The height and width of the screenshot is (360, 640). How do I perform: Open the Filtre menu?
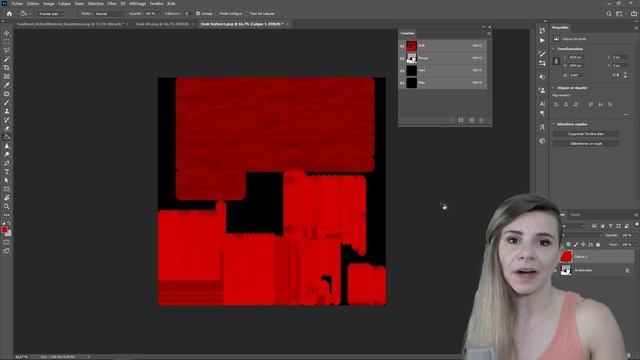point(112,3)
